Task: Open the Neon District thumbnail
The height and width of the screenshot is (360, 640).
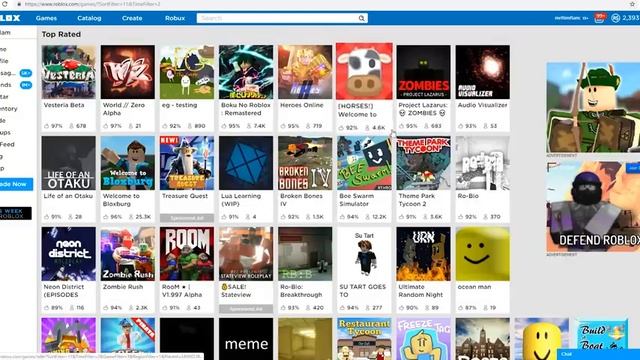Action: coord(69,254)
